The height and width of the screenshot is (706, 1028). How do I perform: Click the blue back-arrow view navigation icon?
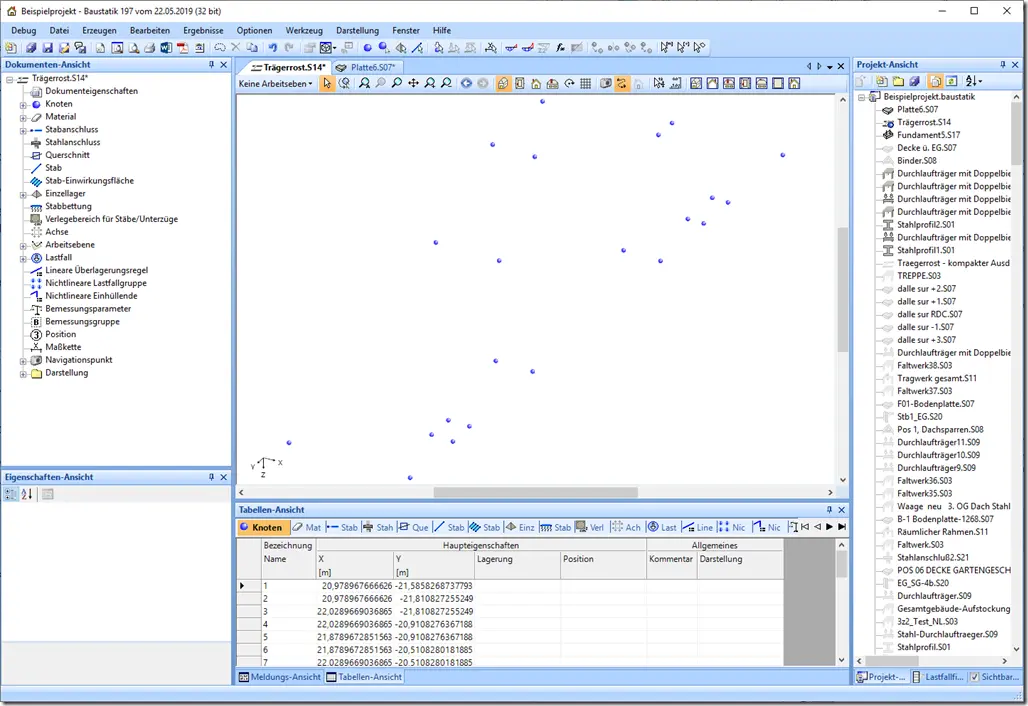(x=466, y=83)
